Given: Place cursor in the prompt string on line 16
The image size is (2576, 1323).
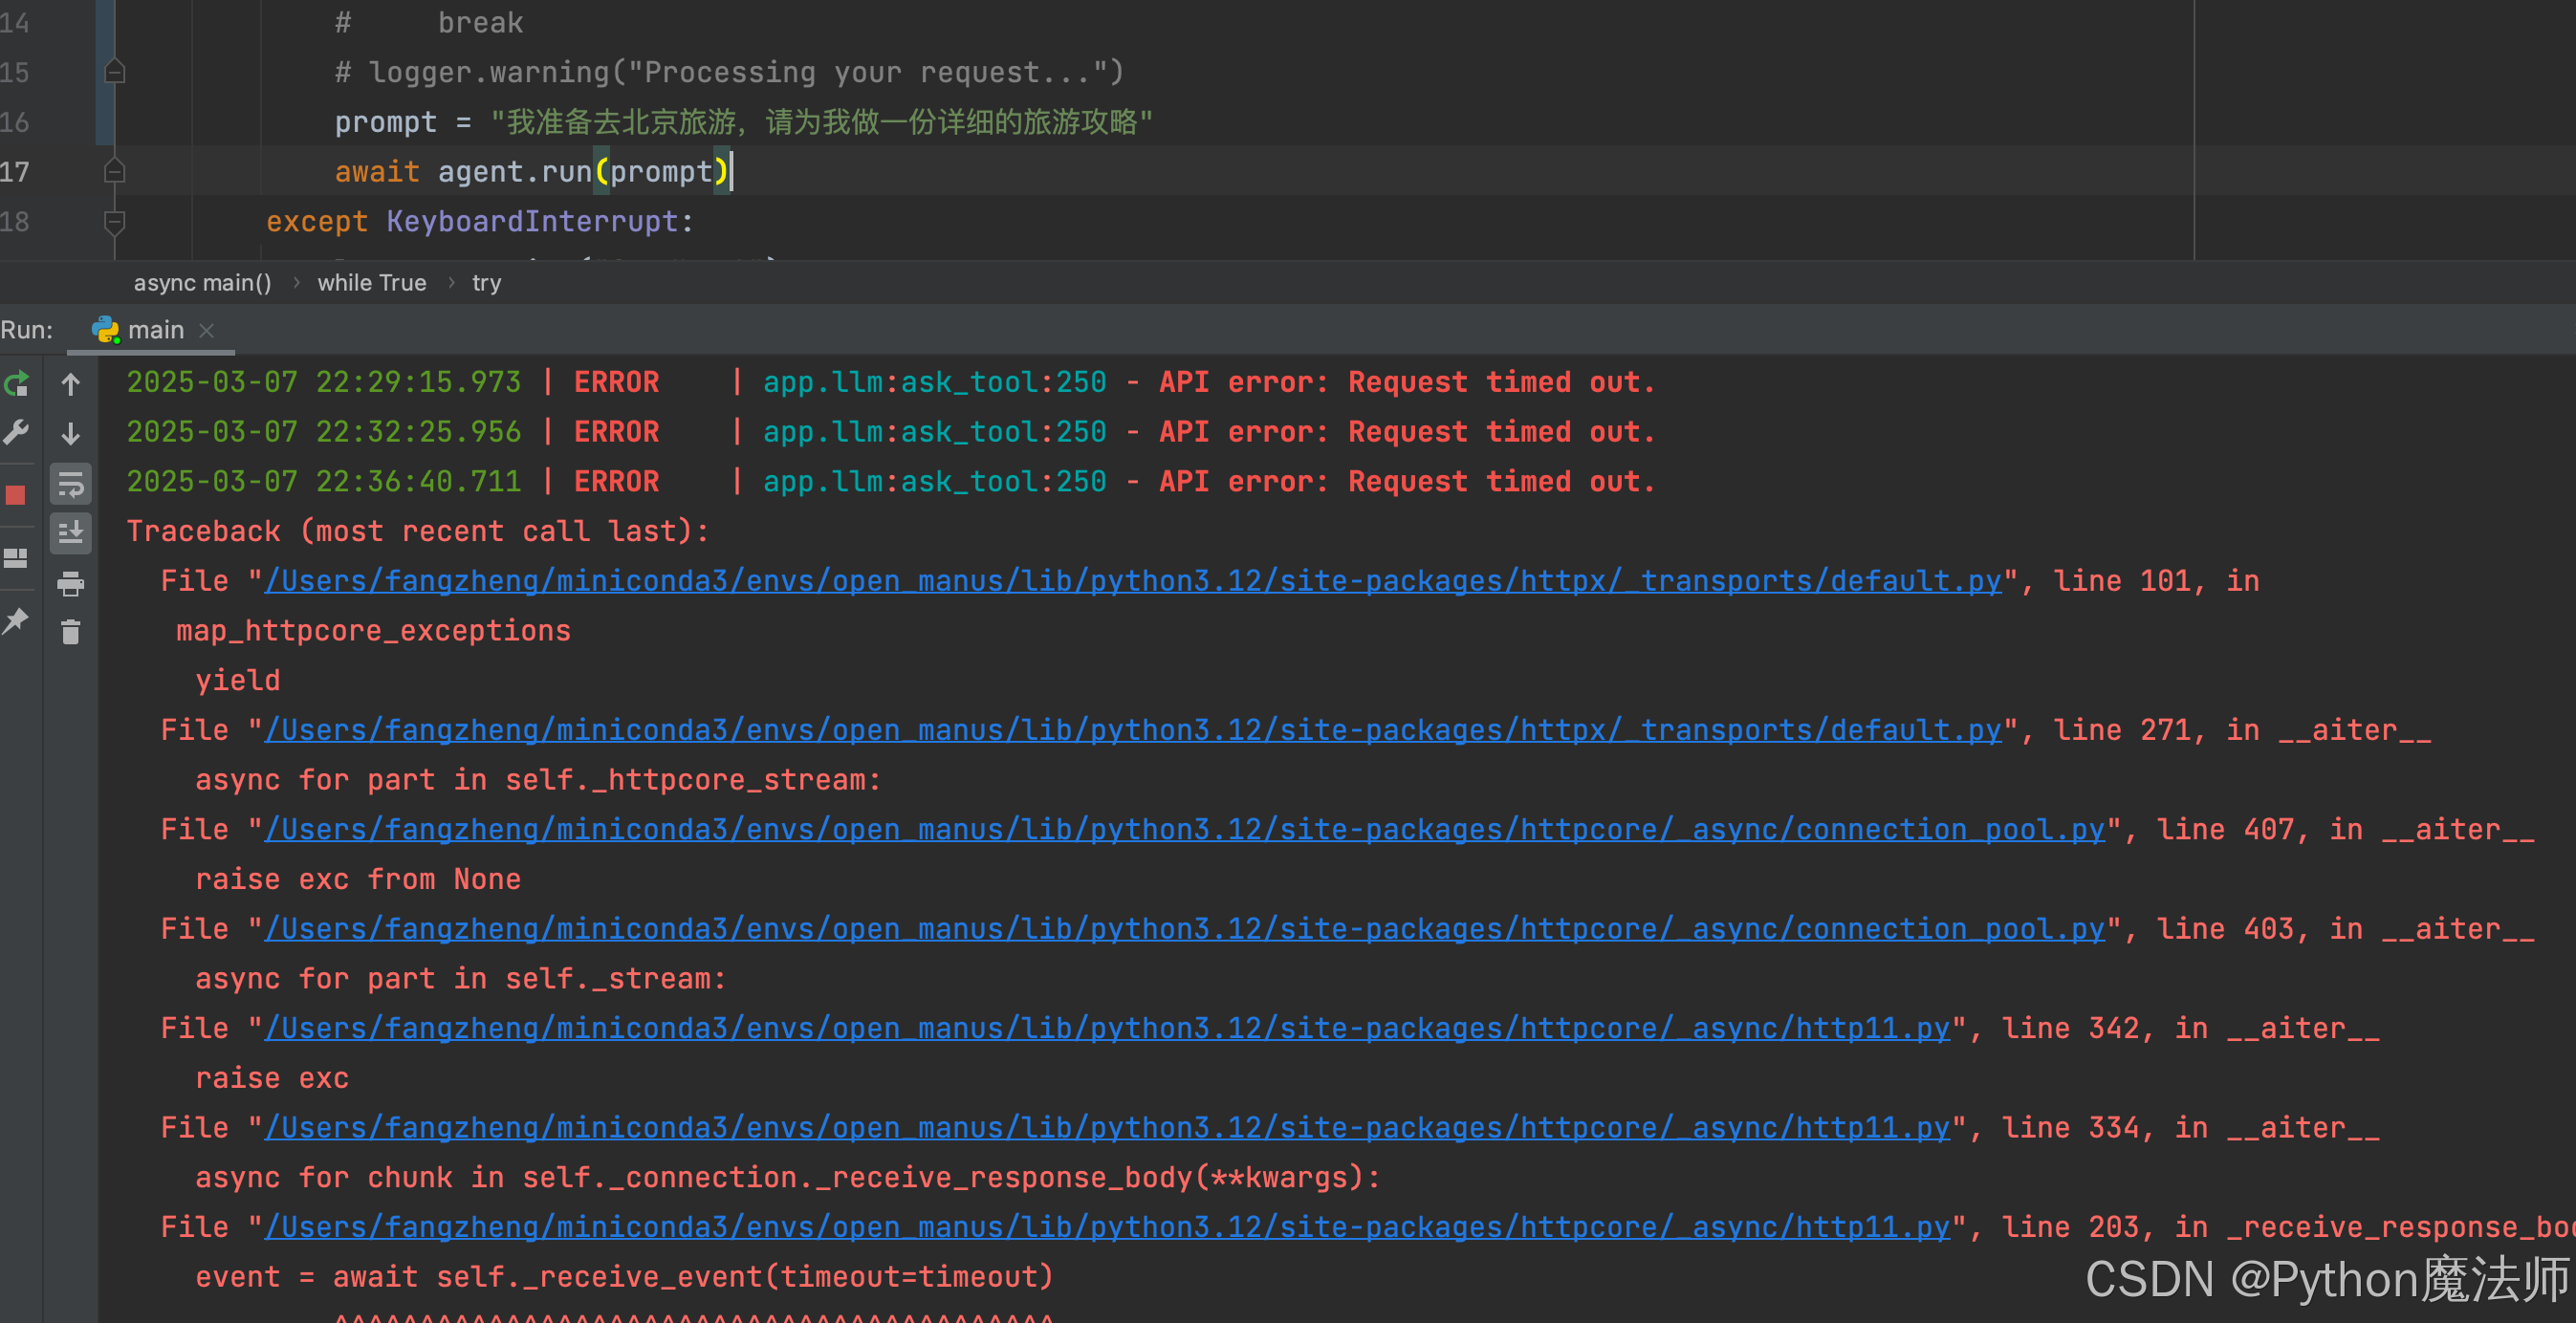Looking at the screenshot, I should [820, 122].
